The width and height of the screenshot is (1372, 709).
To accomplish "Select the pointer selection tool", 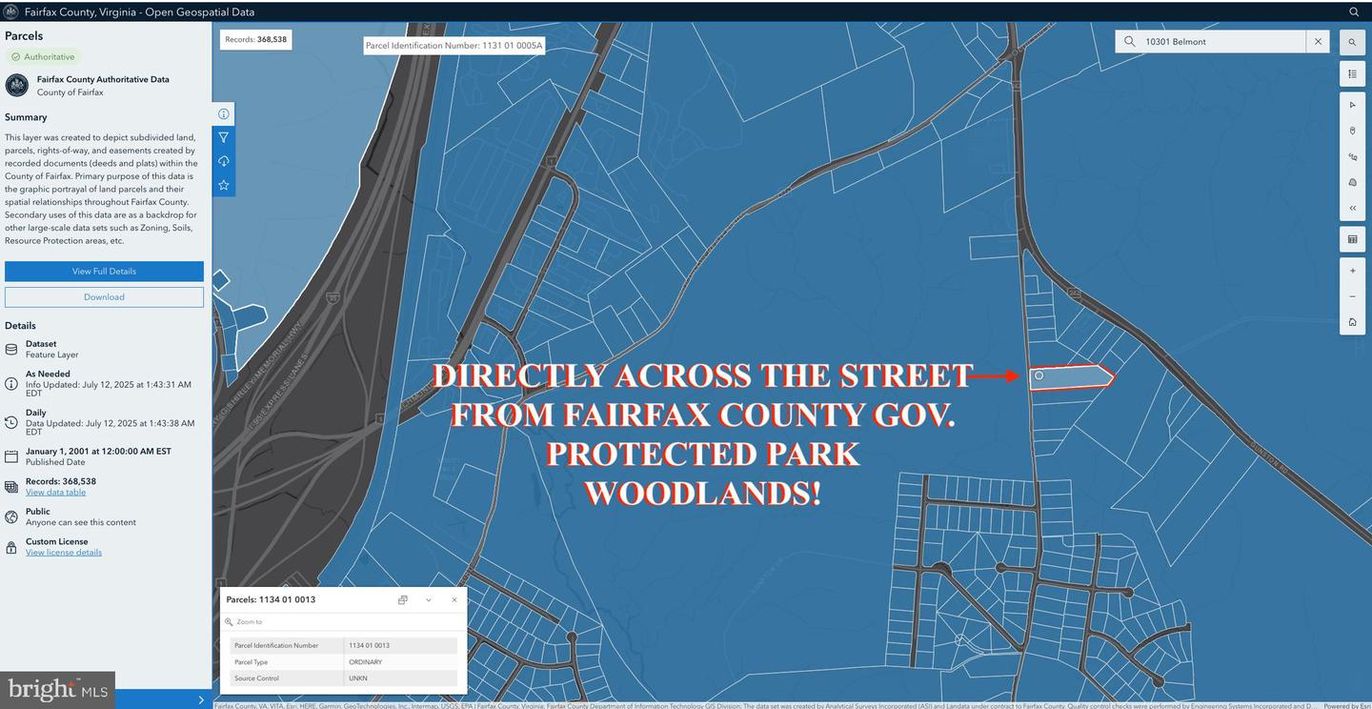I will point(1352,105).
